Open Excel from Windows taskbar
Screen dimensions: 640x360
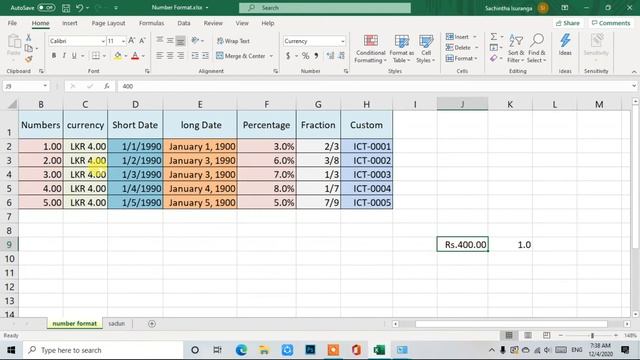[x=379, y=350]
